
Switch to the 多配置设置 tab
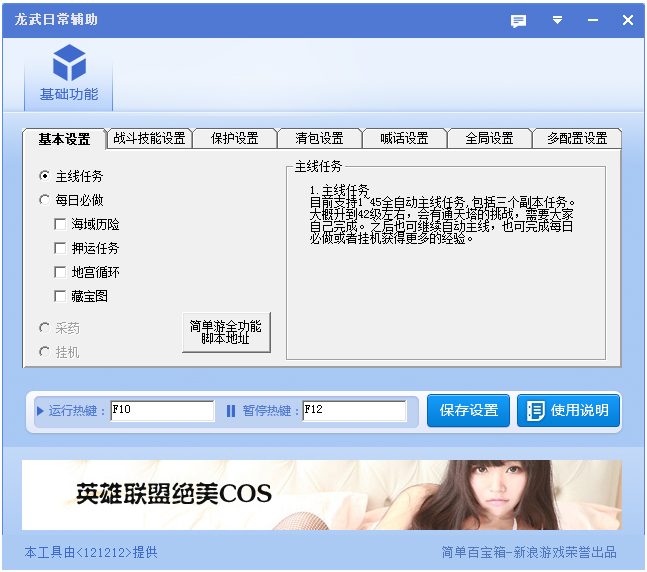577,139
